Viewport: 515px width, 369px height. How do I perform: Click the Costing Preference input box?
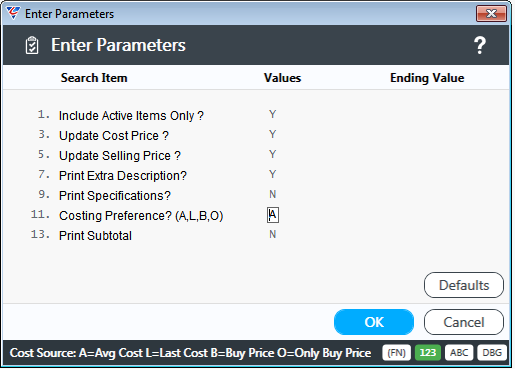pos(273,215)
